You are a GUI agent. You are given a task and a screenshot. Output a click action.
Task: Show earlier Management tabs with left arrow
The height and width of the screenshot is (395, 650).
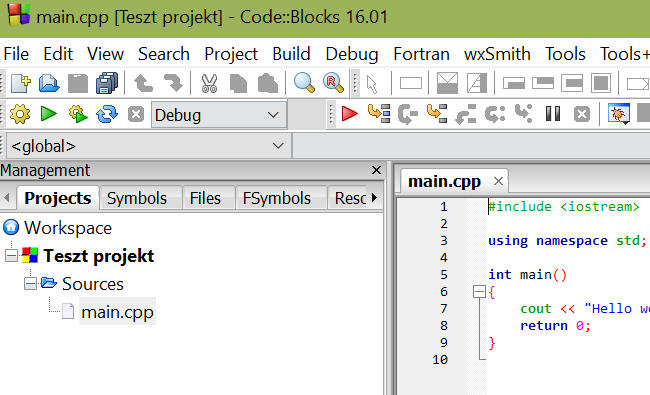pyautogui.click(x=6, y=198)
